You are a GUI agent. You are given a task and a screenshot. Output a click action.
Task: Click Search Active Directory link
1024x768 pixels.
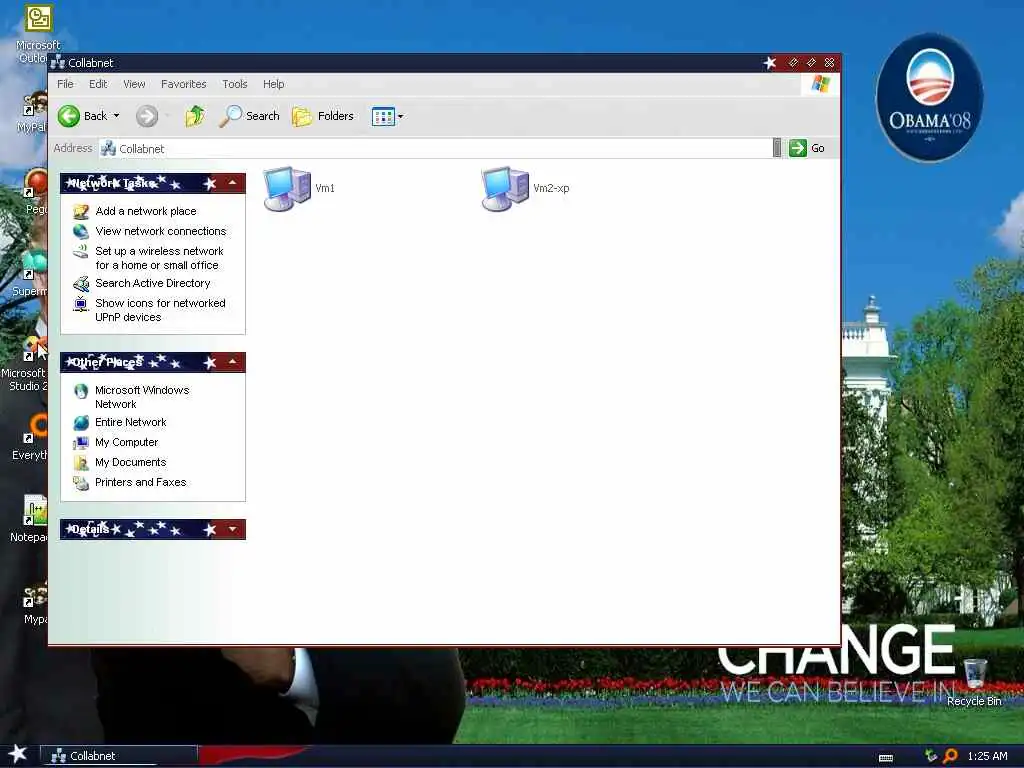pos(153,283)
